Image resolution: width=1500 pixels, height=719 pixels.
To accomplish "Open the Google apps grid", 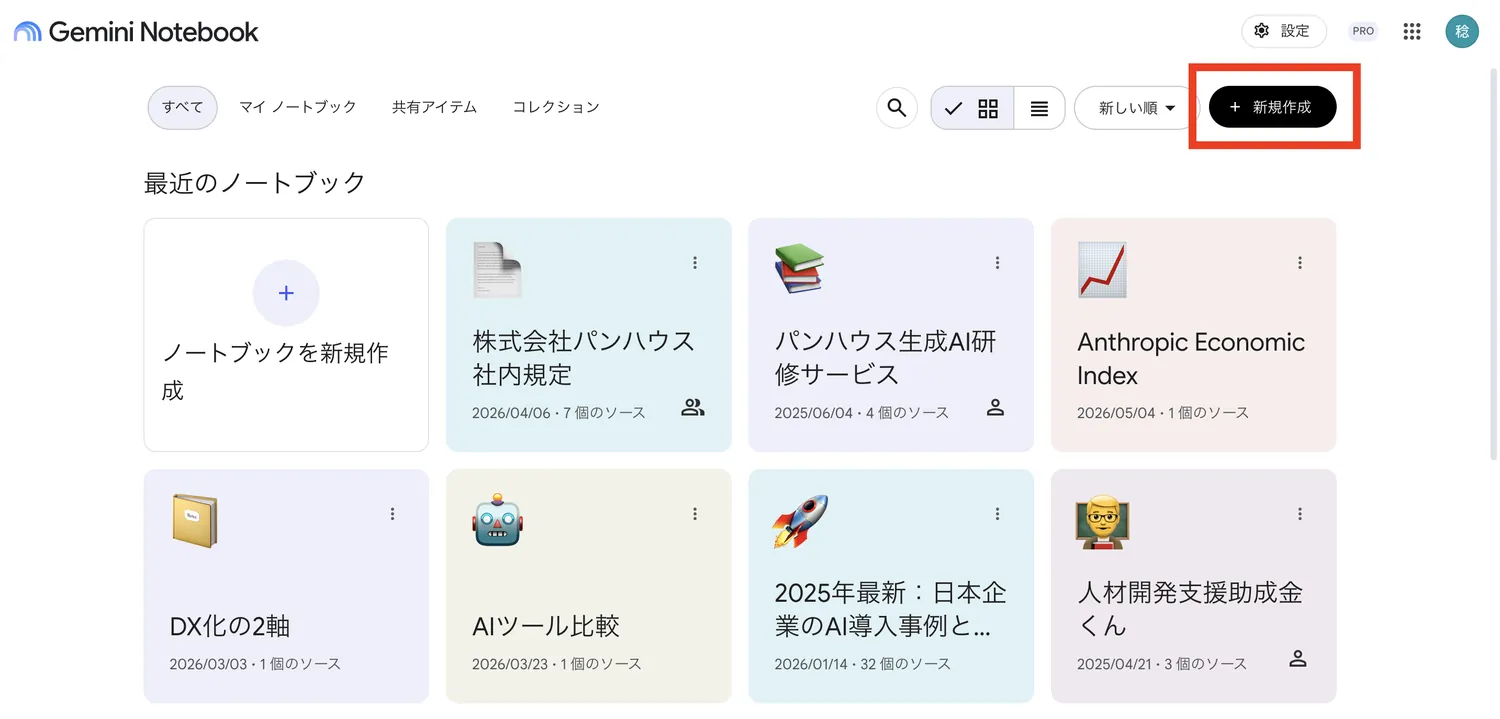I will tap(1412, 31).
